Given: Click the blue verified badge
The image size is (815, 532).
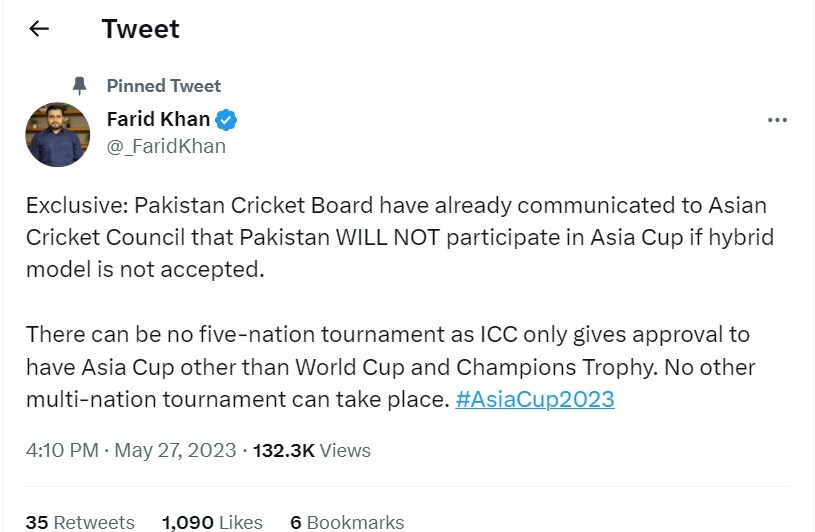Looking at the screenshot, I should (227, 120).
